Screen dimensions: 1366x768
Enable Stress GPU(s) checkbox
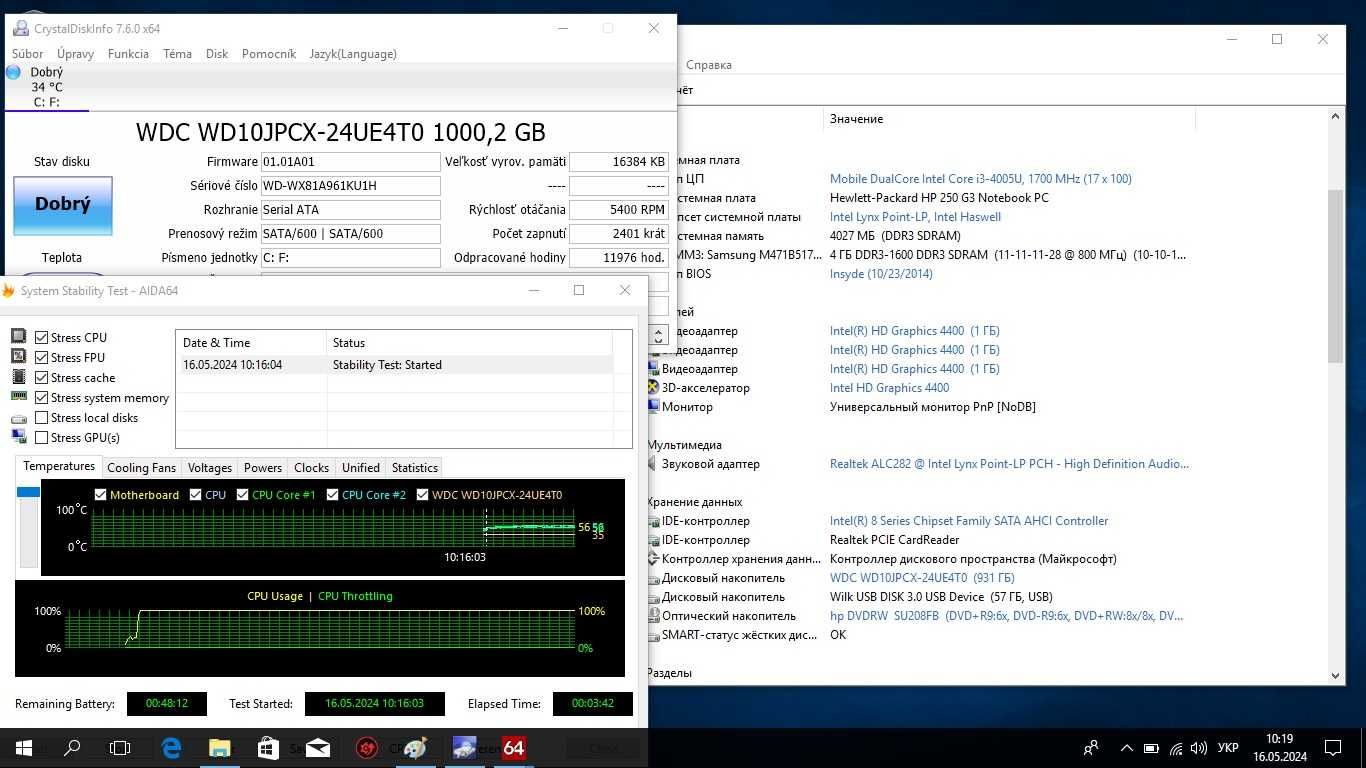coord(41,438)
